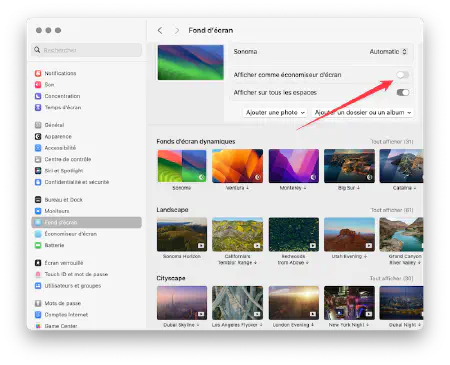
Task: Select the Monterey wallpaper thumbnail
Action: tap(293, 166)
